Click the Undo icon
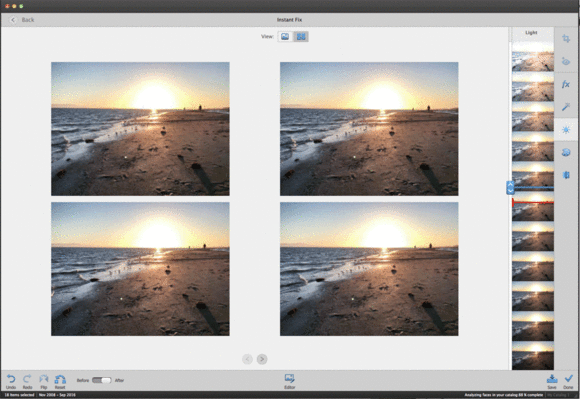 [11, 379]
